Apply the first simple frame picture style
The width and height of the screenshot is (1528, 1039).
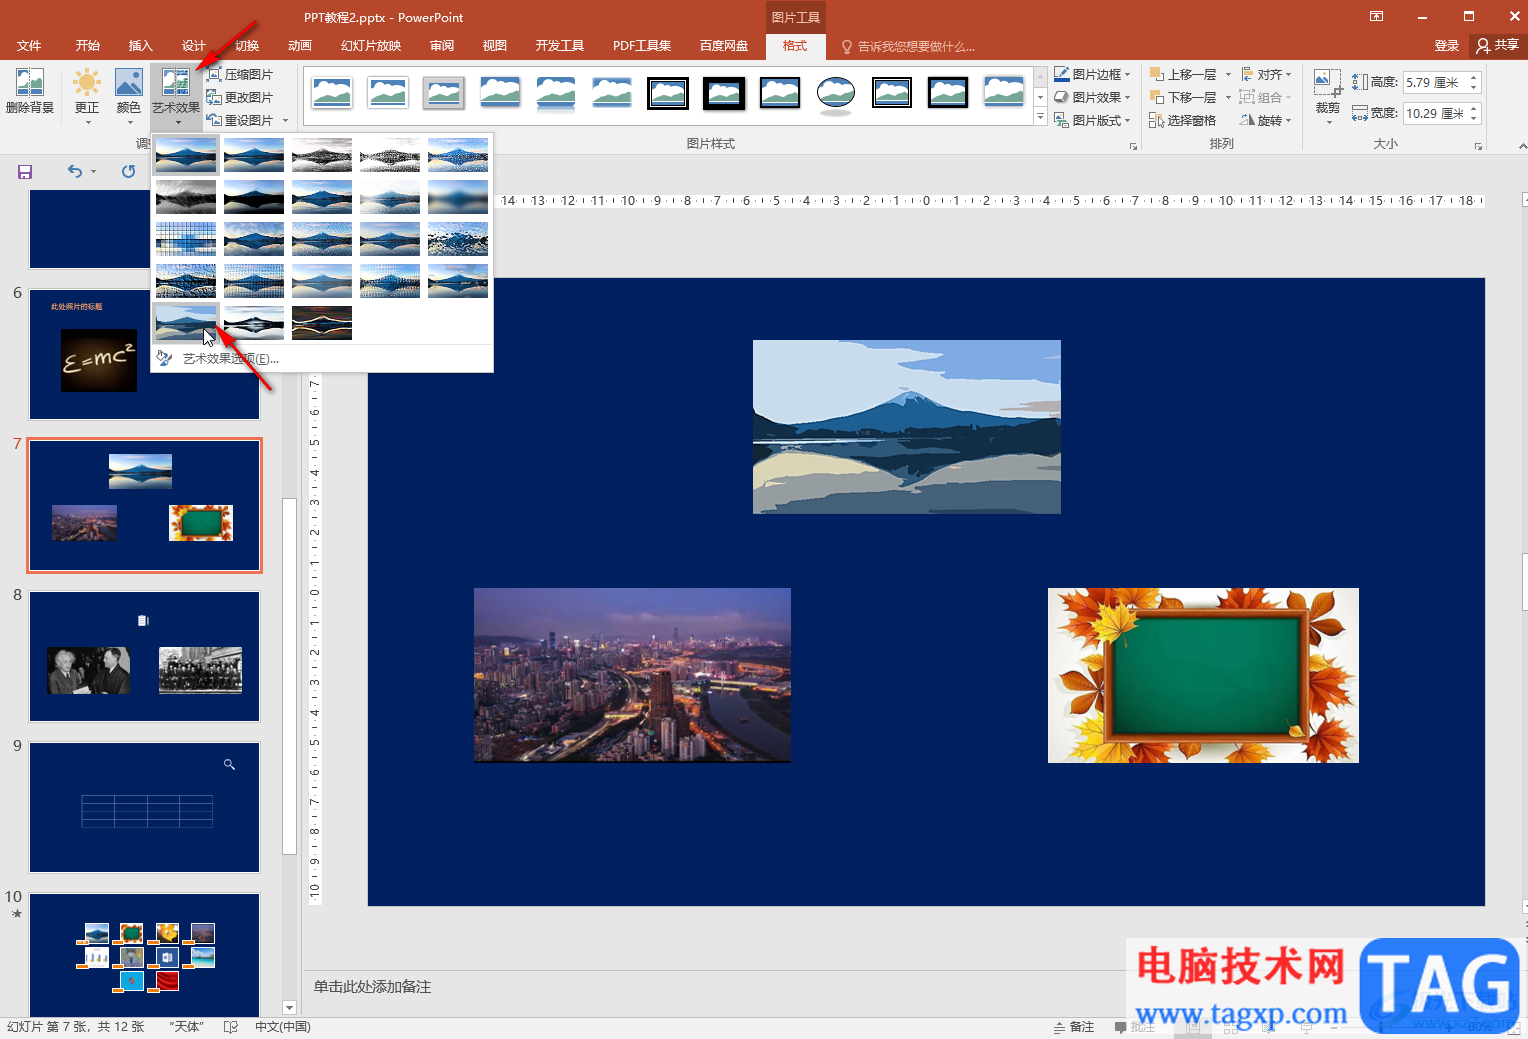coord(332,94)
